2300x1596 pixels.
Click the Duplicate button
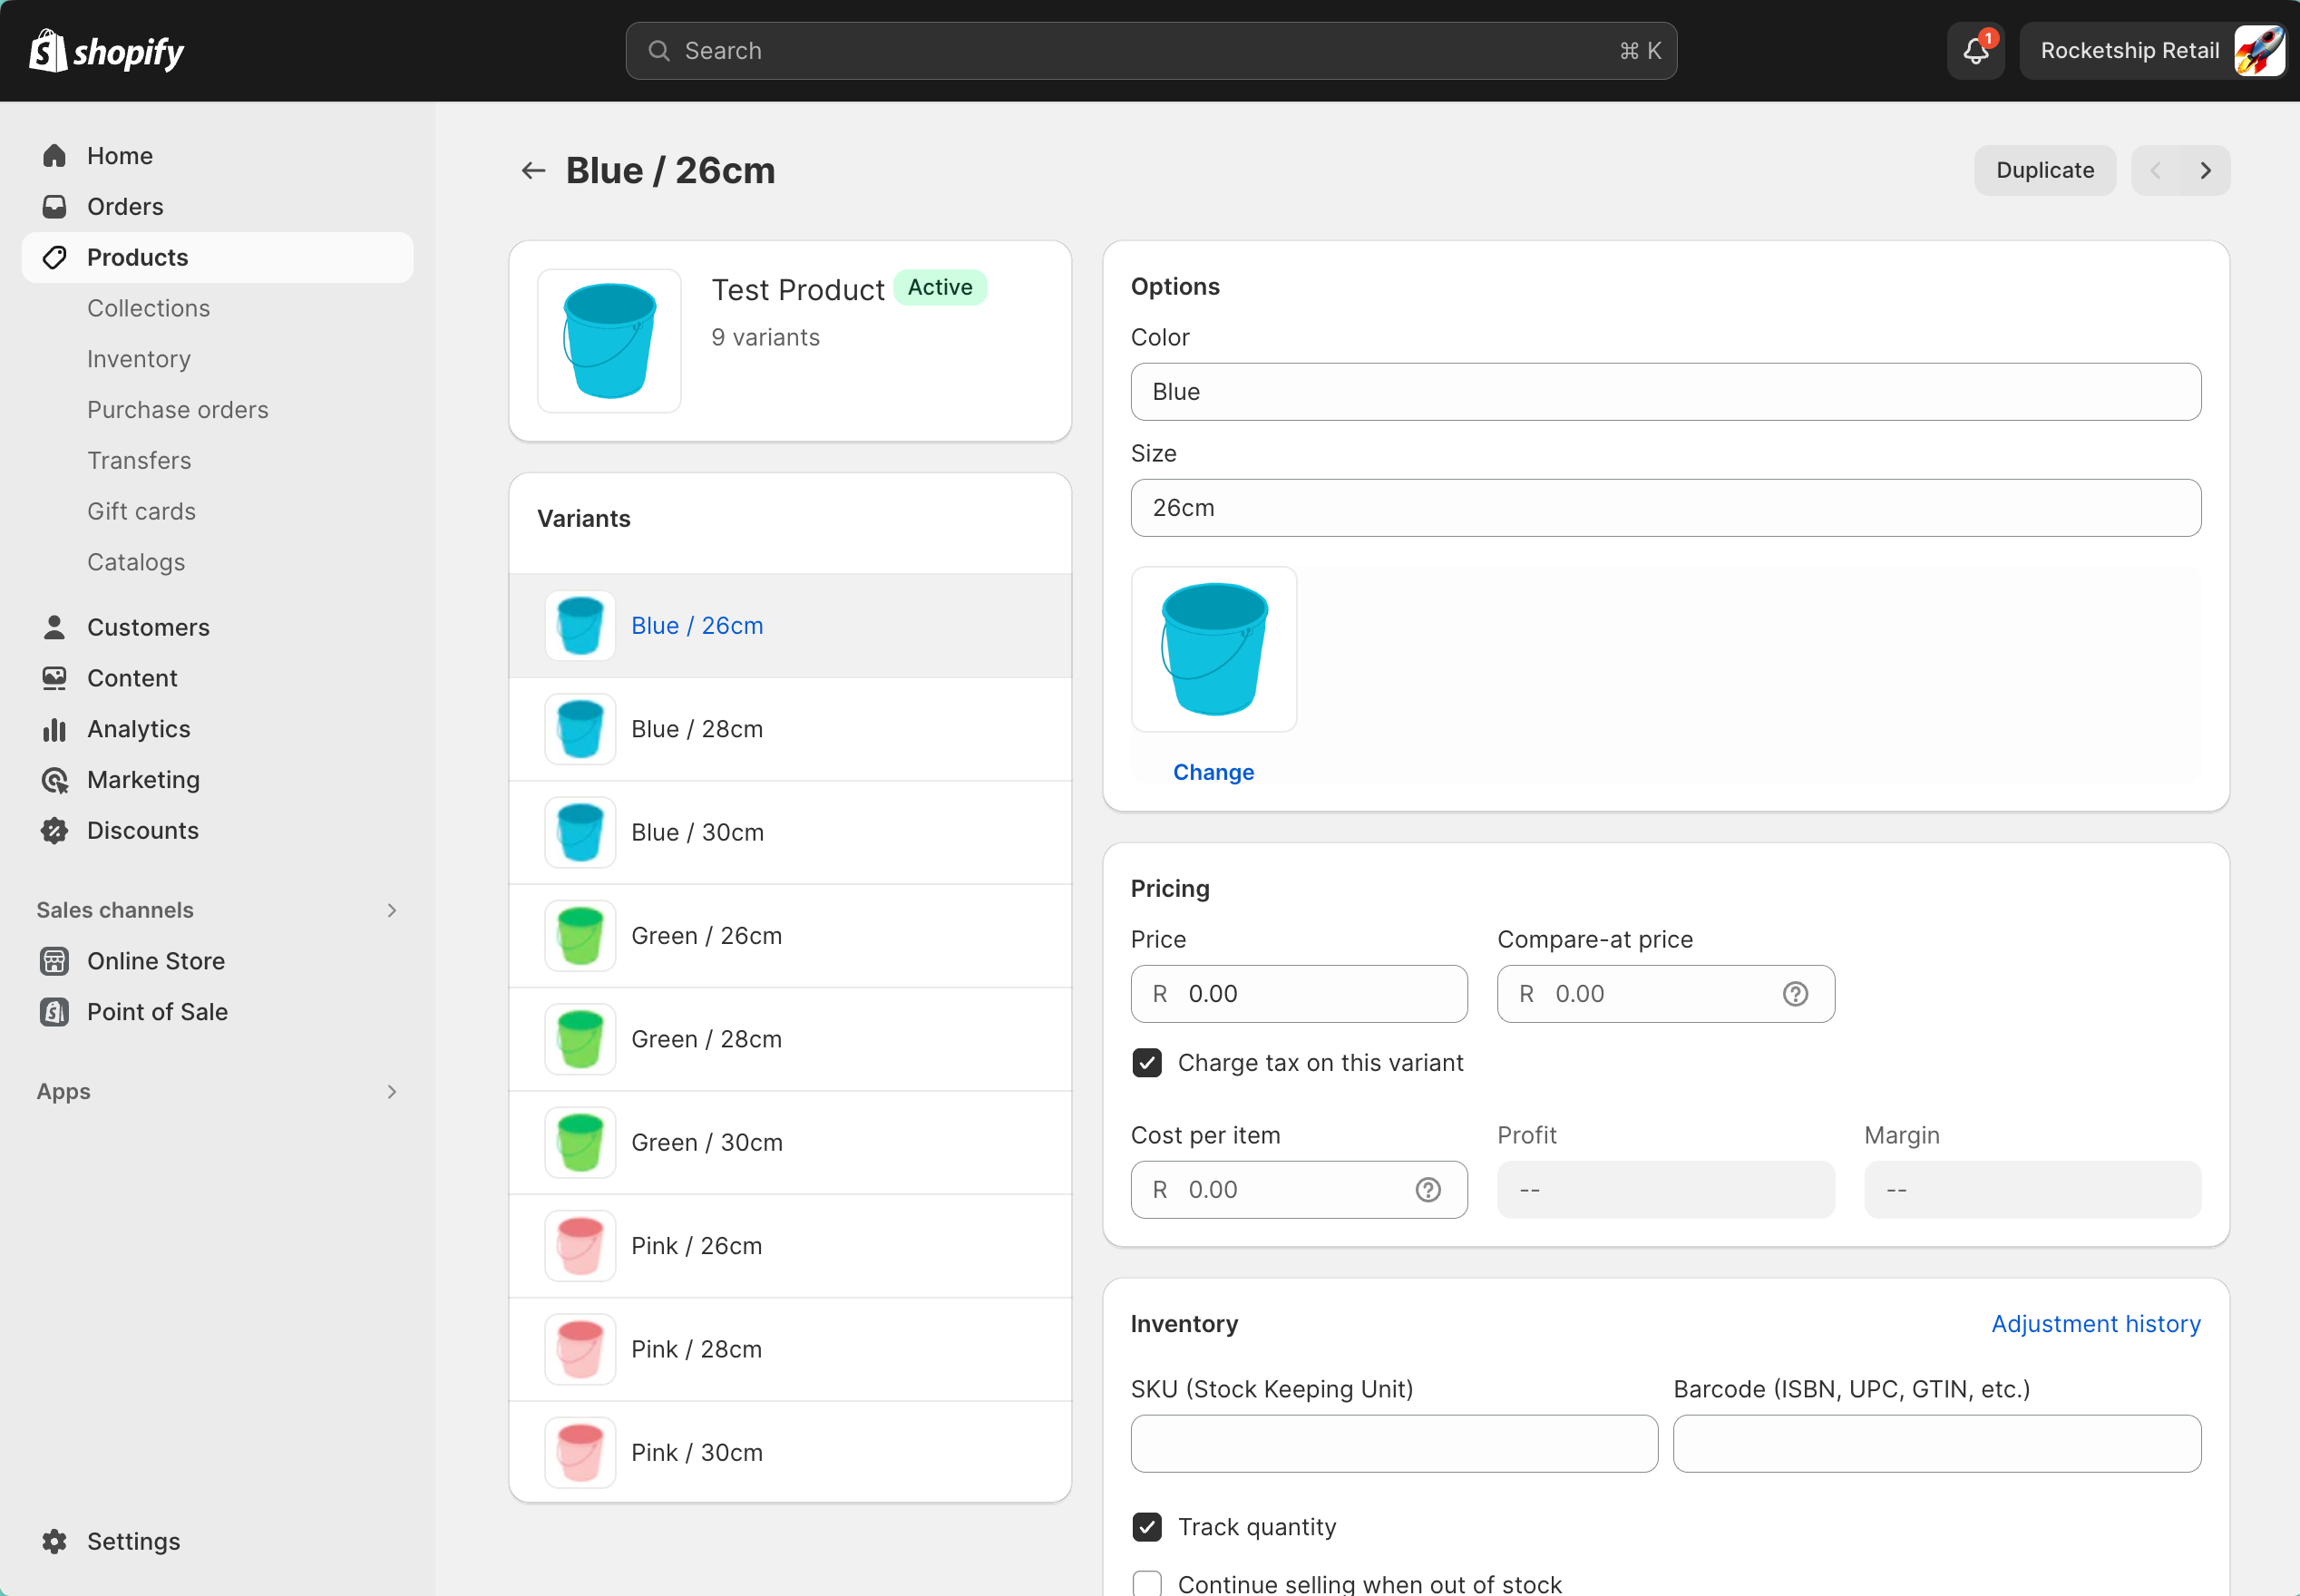pos(2044,171)
